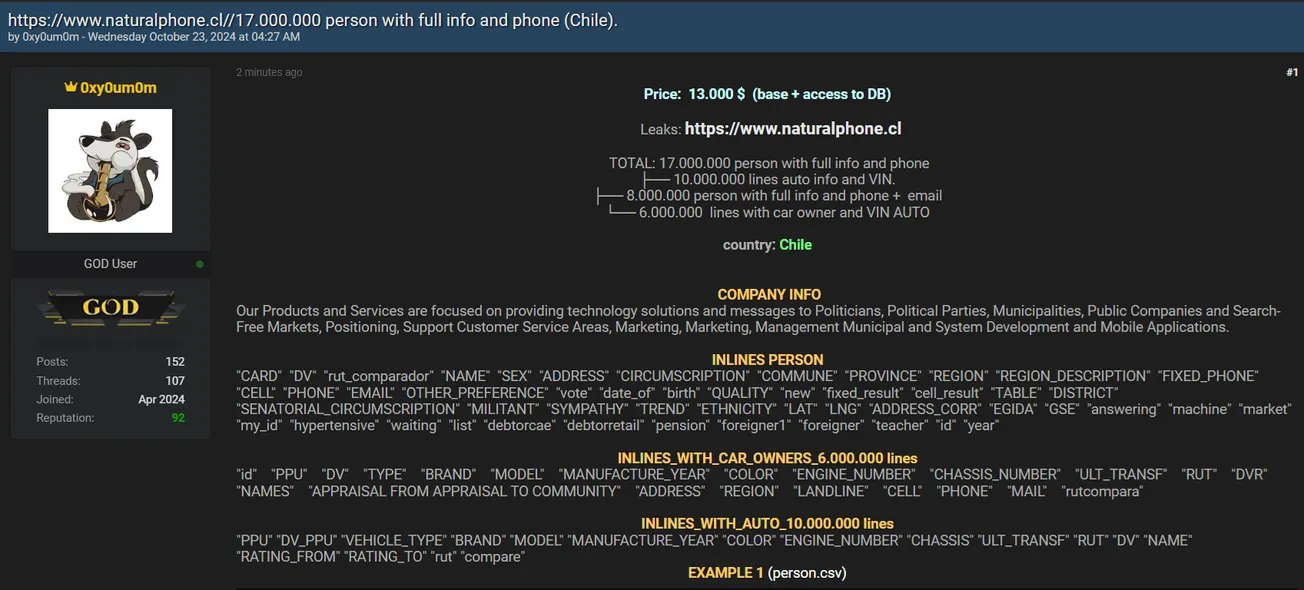Select the Posts count 152
This screenshot has height=590, width=1304.
(175, 362)
